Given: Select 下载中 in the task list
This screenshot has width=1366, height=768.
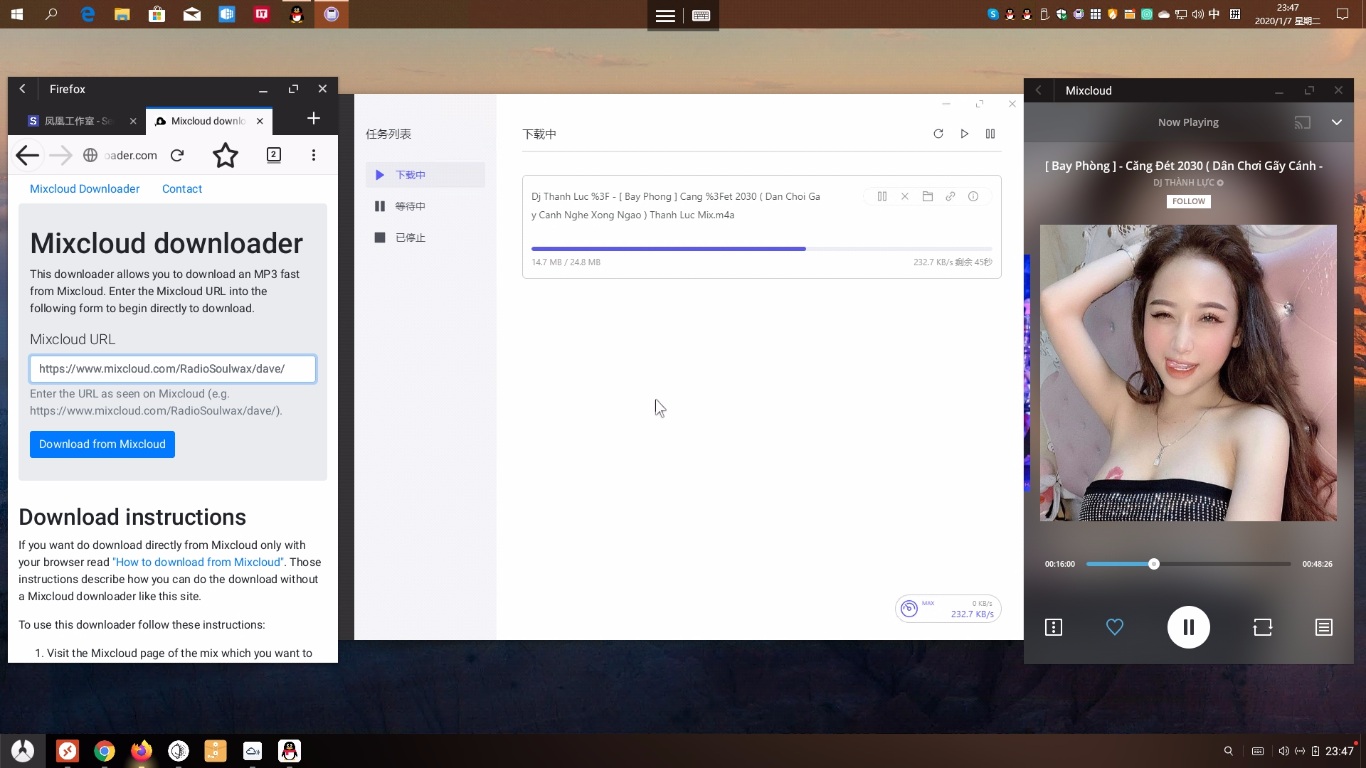Looking at the screenshot, I should pyautogui.click(x=425, y=175).
